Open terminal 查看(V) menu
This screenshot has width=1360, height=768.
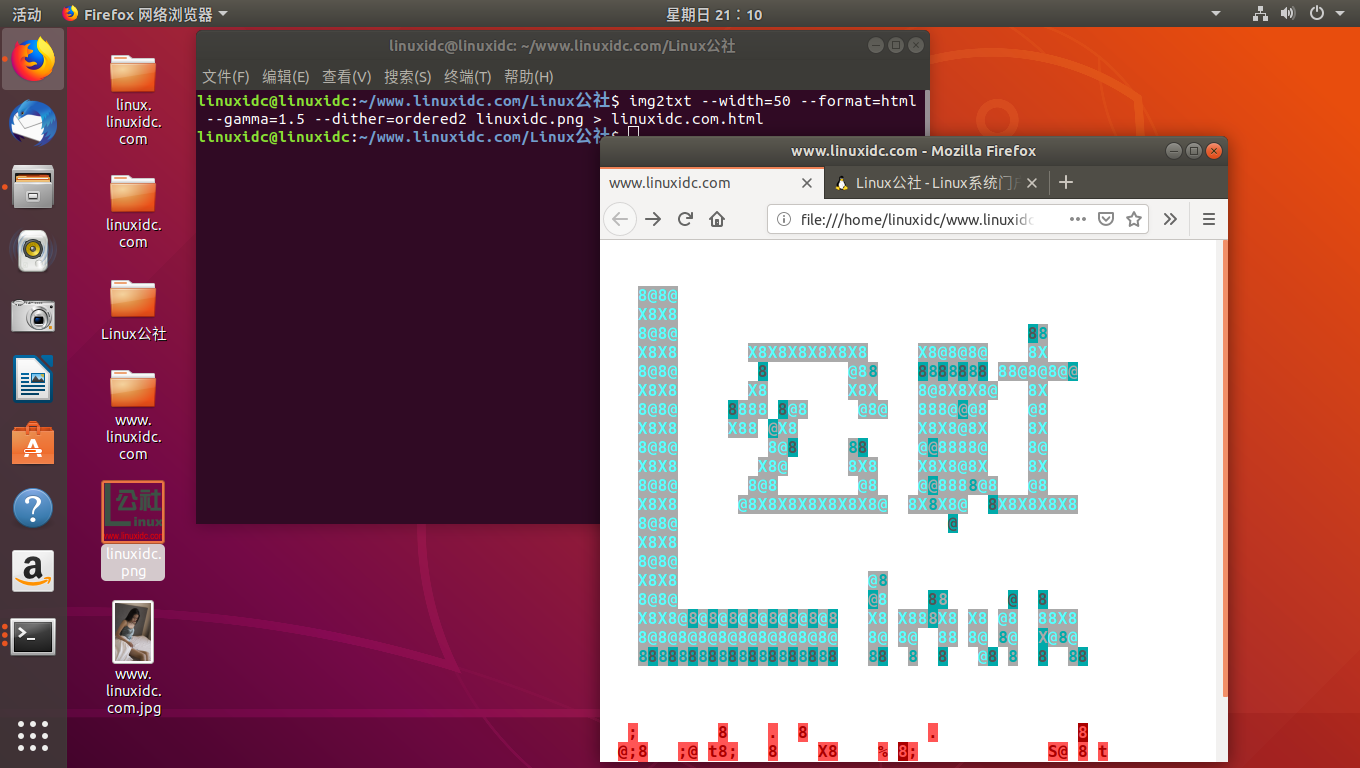[347, 77]
